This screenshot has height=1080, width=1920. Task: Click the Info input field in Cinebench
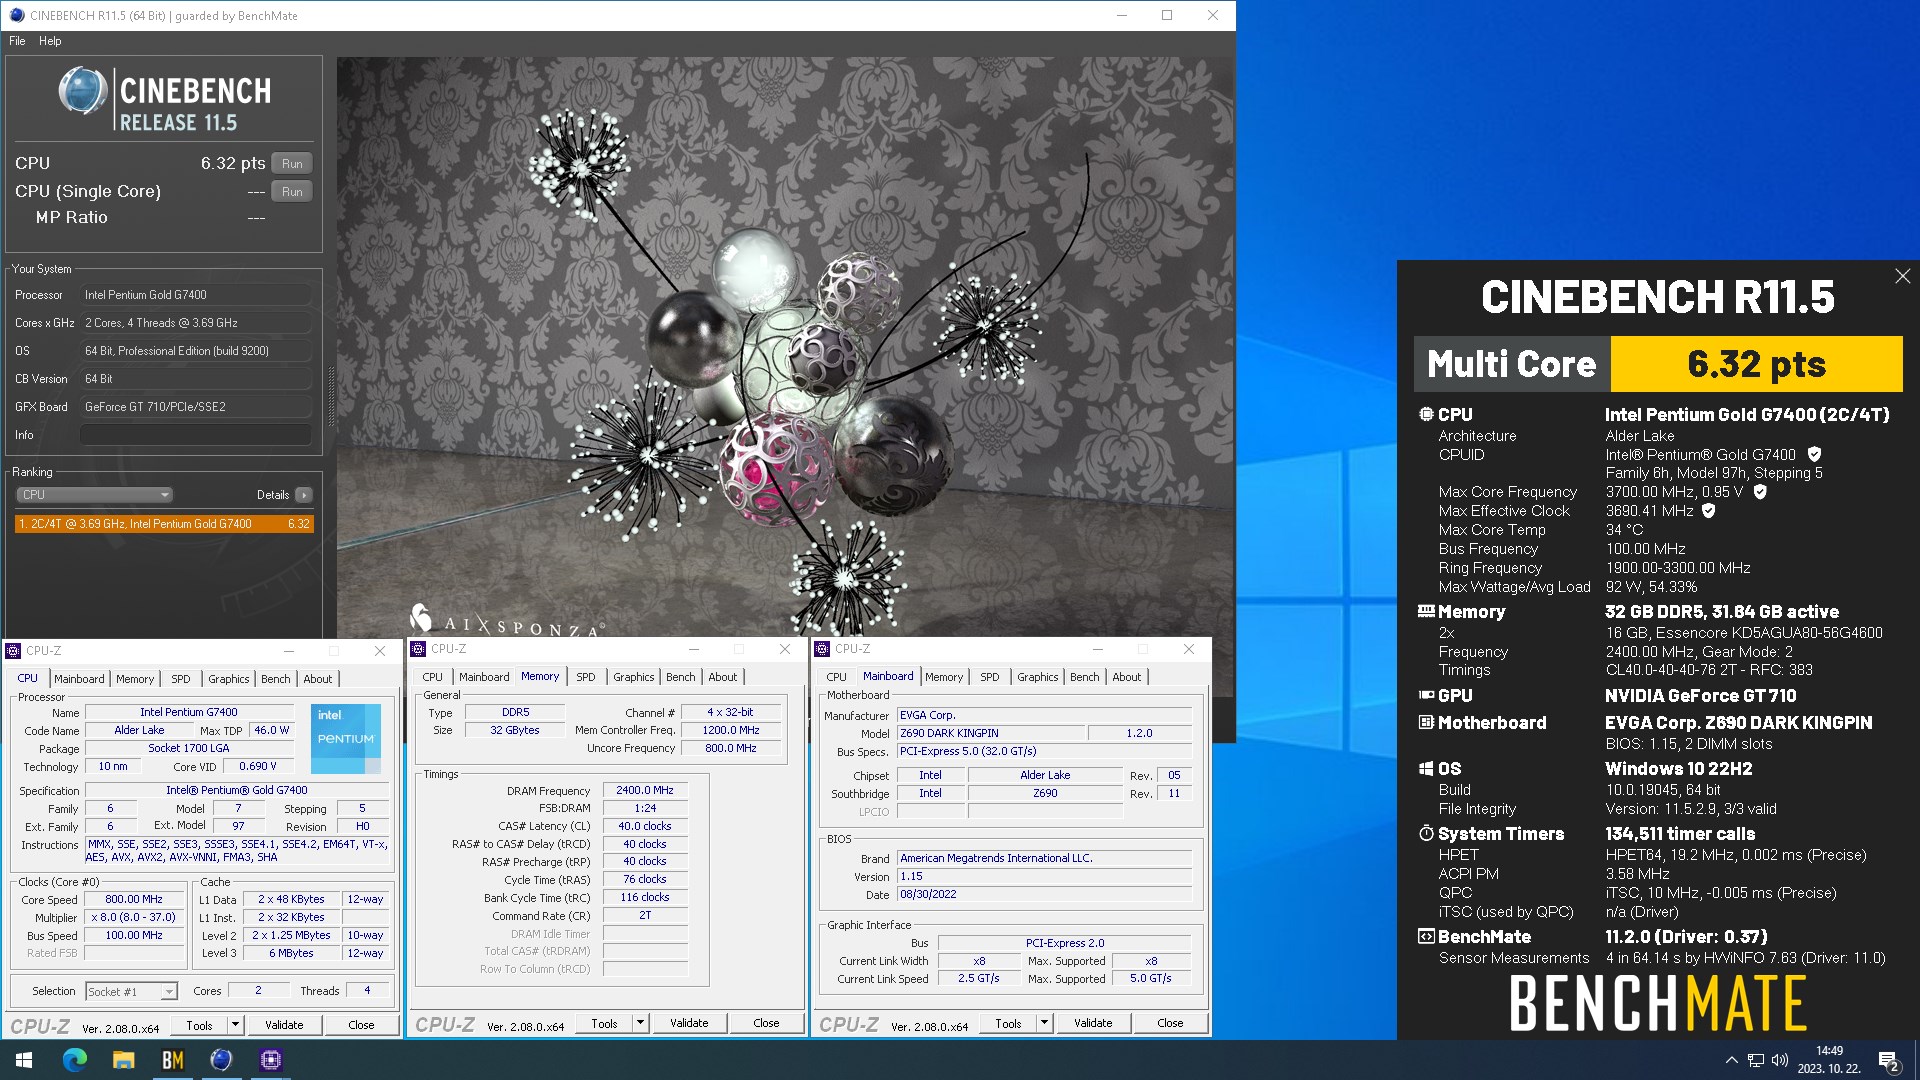pyautogui.click(x=196, y=435)
